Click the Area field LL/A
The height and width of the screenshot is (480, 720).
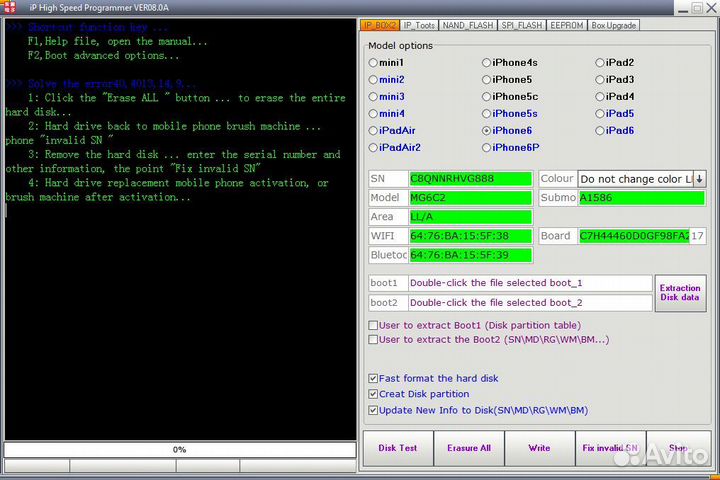tap(470, 217)
